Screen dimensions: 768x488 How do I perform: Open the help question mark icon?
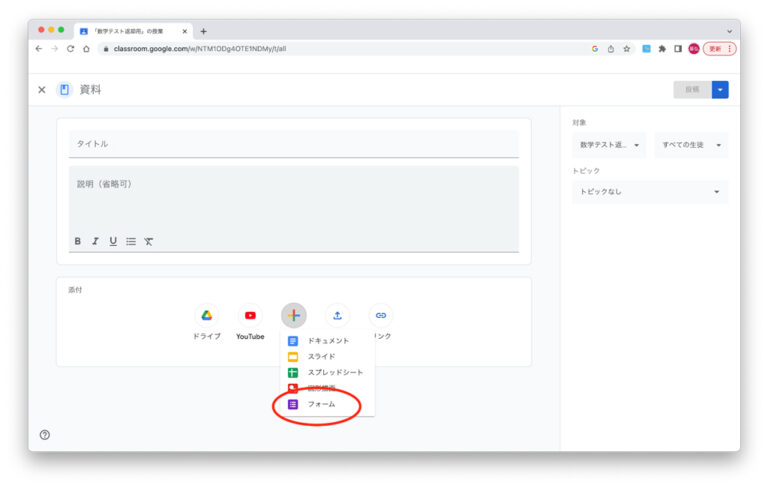coord(45,434)
